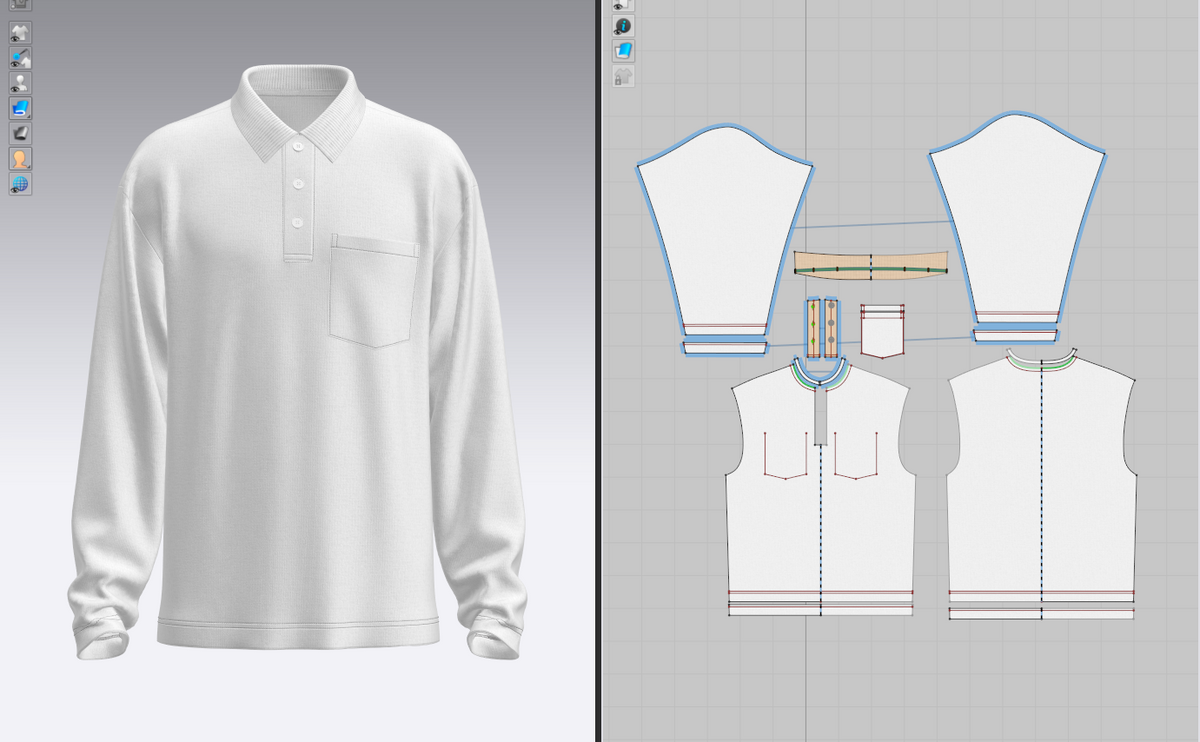Open avatar skin render style options
Screen dimensions: 1200x742
(20, 158)
